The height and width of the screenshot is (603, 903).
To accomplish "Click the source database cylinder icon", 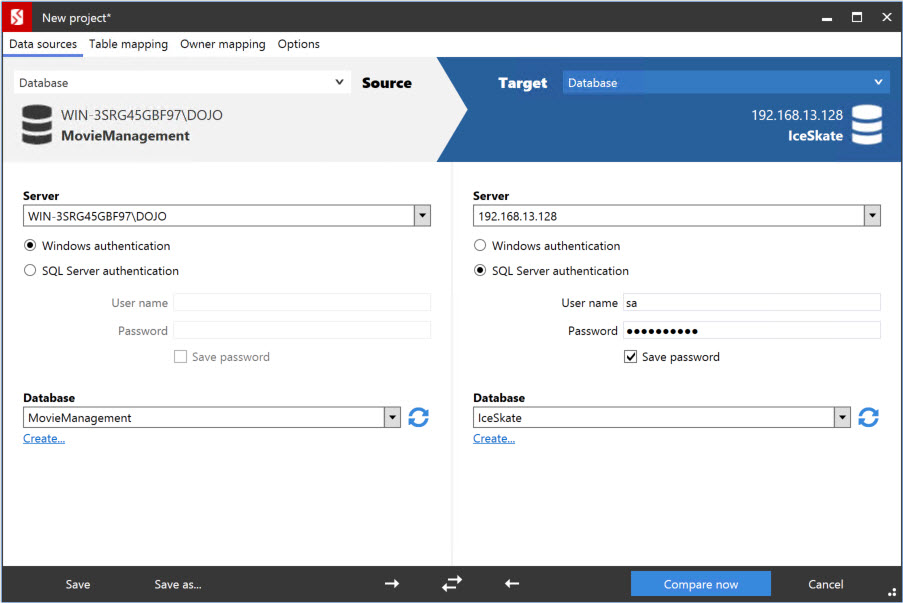I will [37, 124].
